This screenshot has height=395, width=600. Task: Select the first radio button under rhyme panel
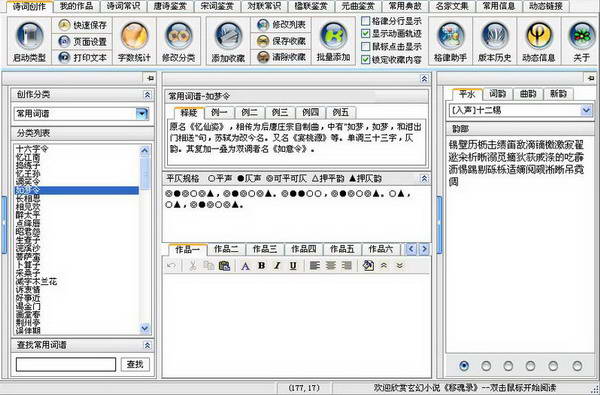click(x=464, y=366)
